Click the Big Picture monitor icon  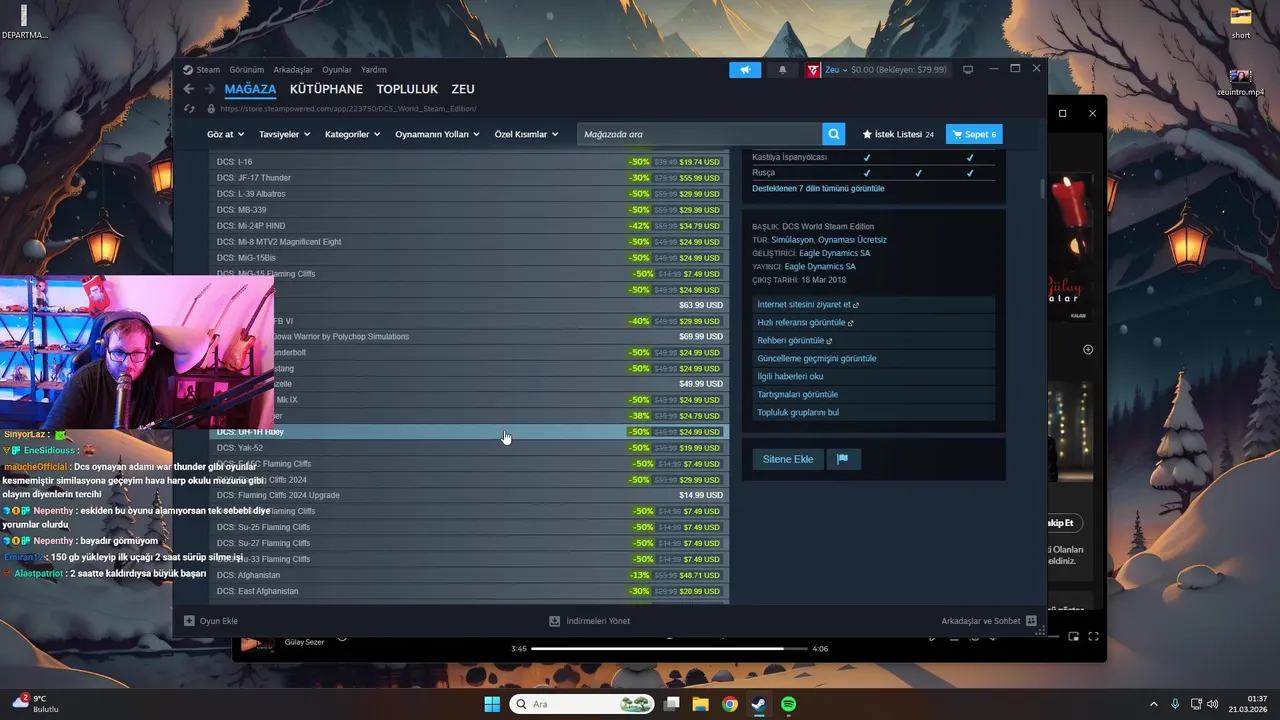[968, 70]
